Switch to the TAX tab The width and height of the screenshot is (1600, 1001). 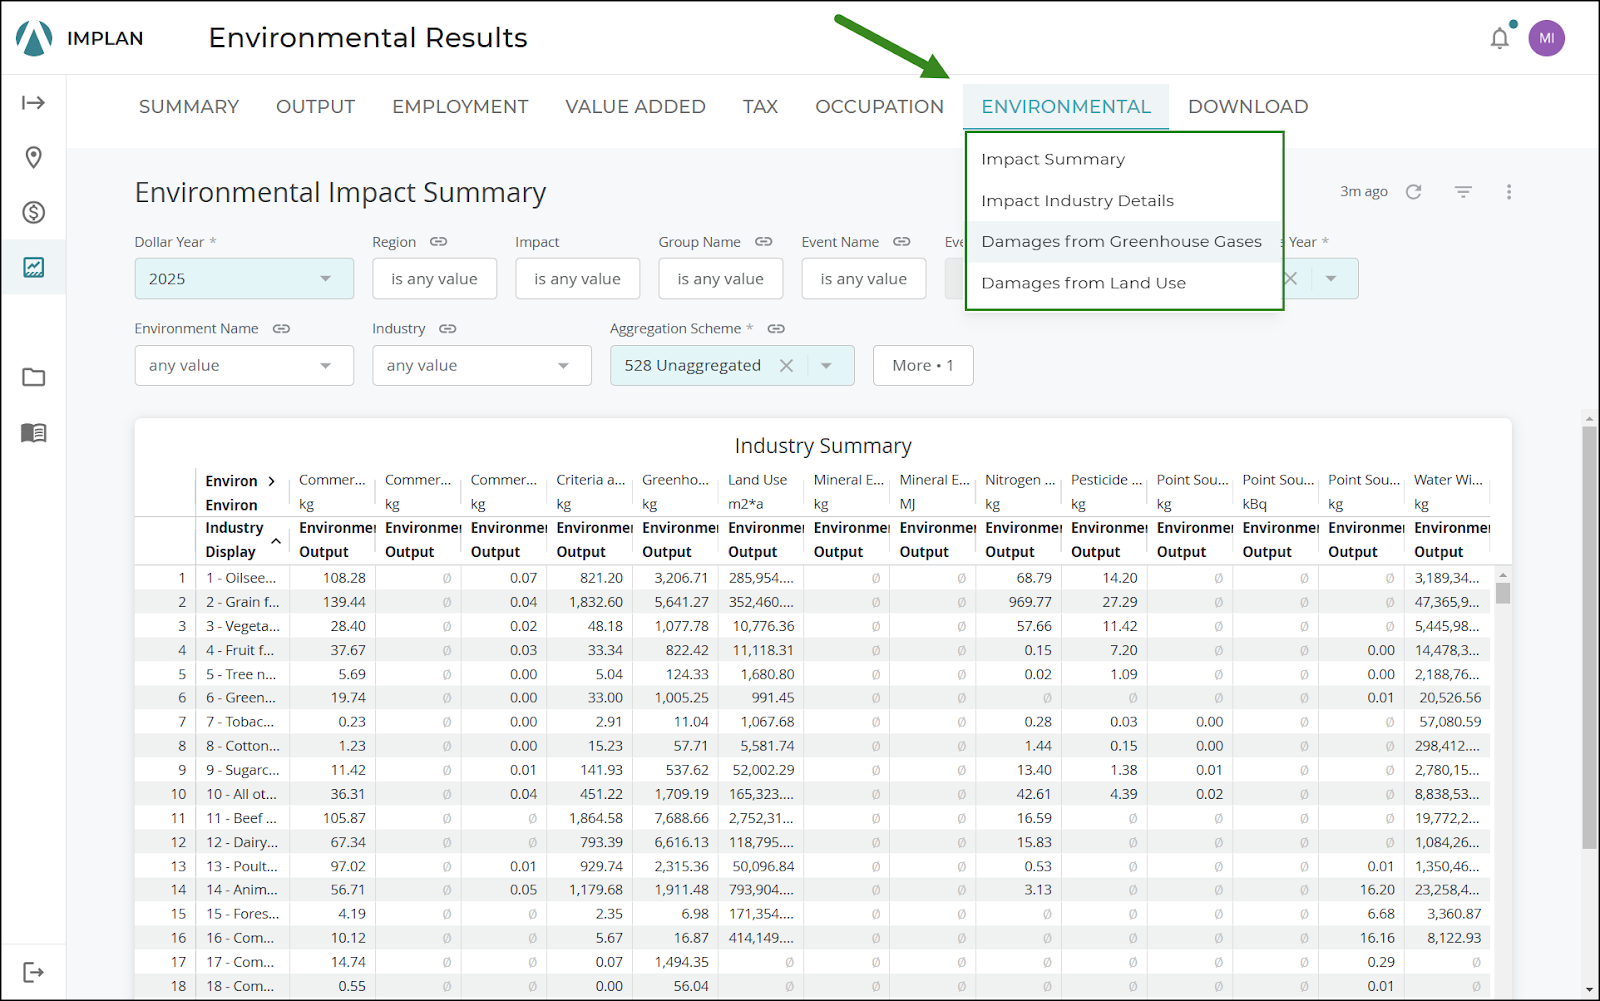(x=760, y=107)
